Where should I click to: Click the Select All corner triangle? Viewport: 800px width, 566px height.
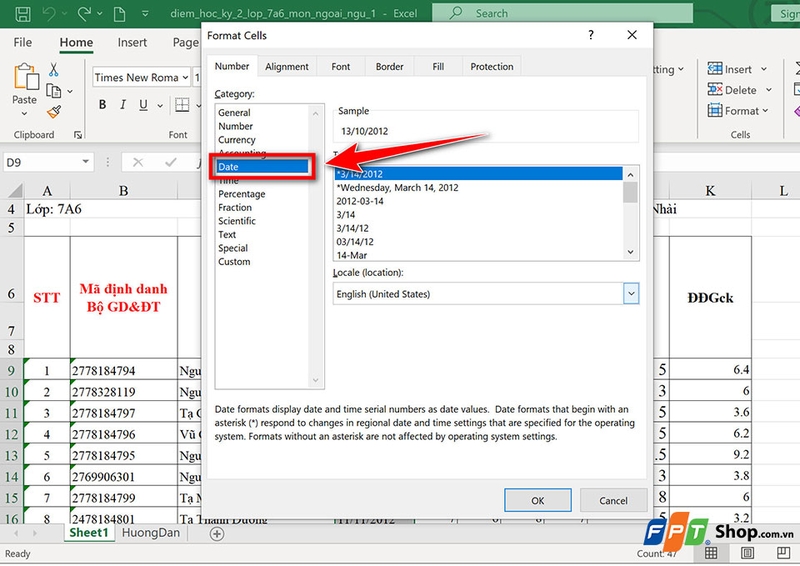coord(15,191)
